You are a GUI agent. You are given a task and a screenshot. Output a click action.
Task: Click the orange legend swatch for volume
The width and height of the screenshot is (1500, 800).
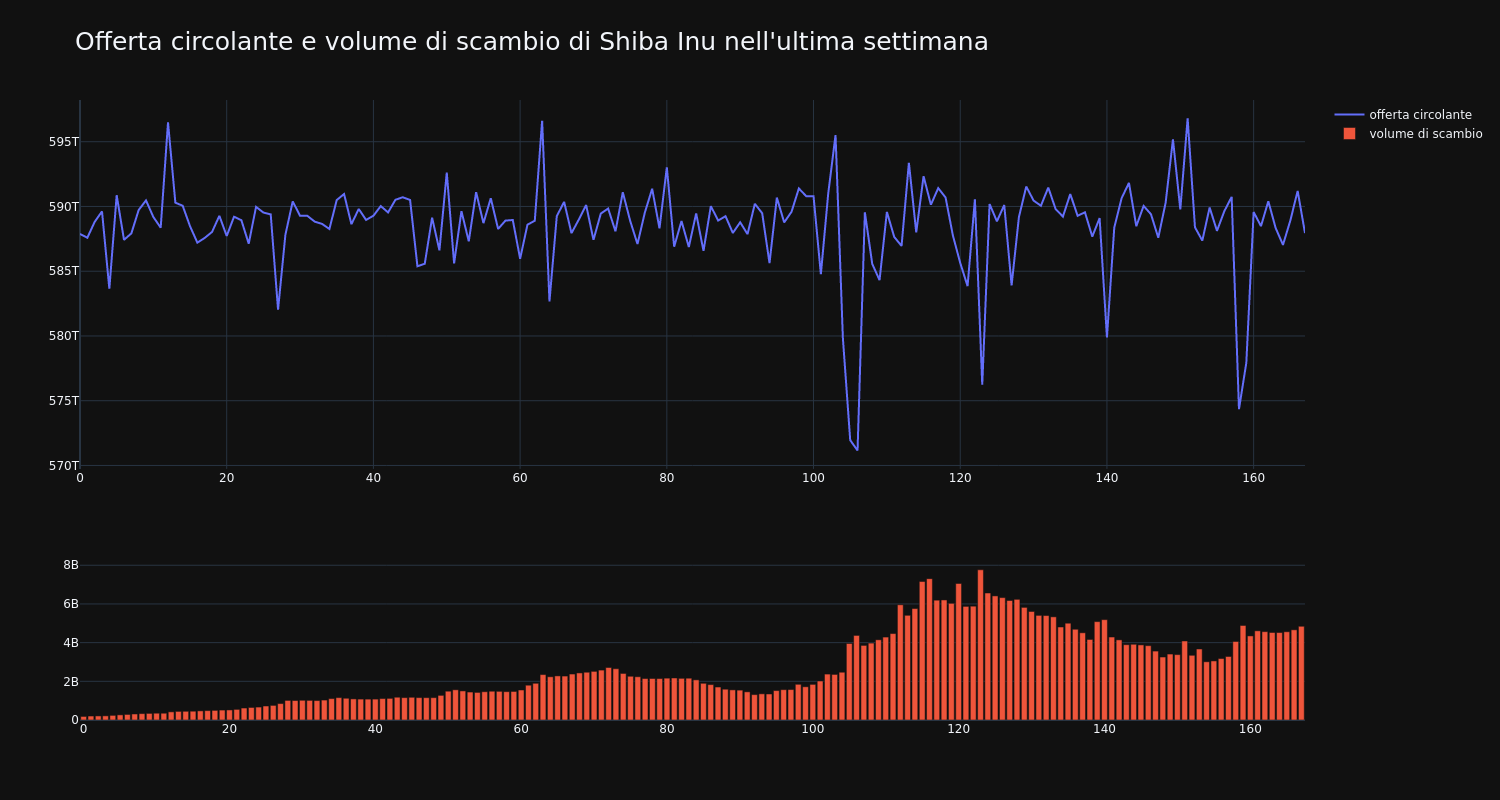pos(1349,134)
